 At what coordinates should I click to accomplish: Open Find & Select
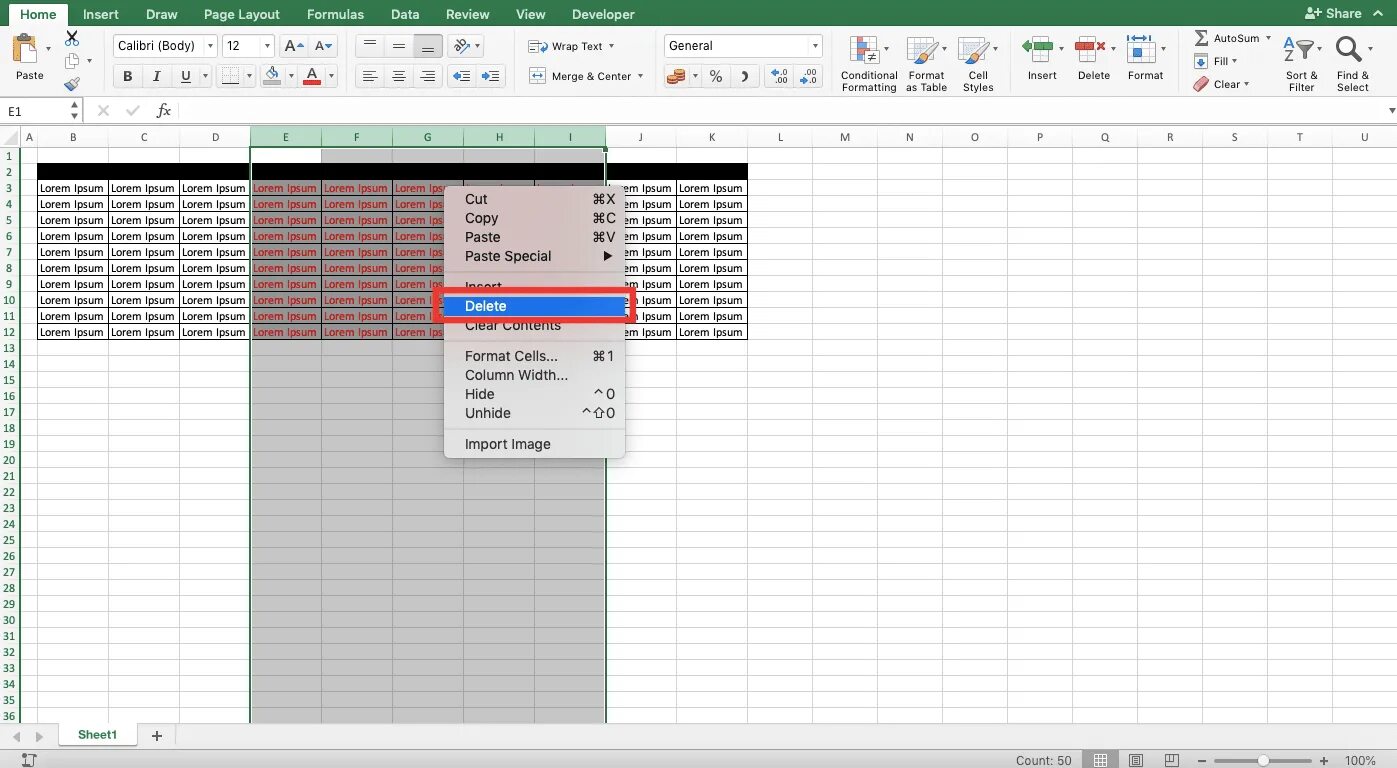(x=1352, y=65)
